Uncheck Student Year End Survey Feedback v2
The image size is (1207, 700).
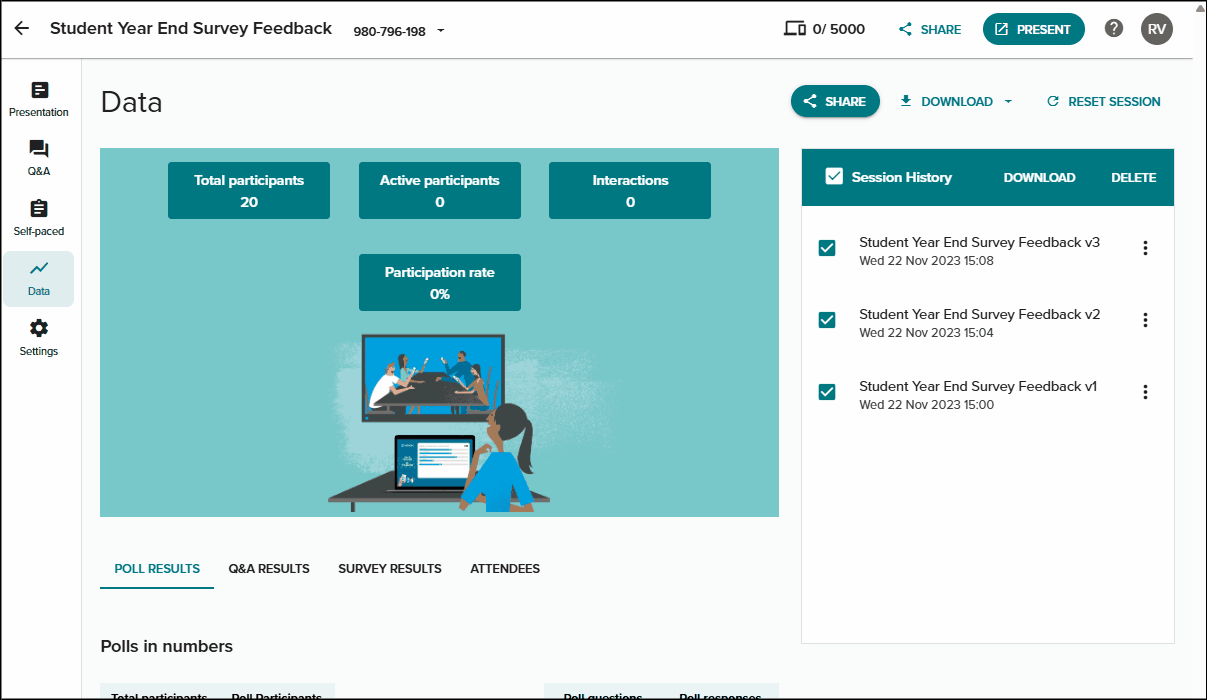click(827, 320)
